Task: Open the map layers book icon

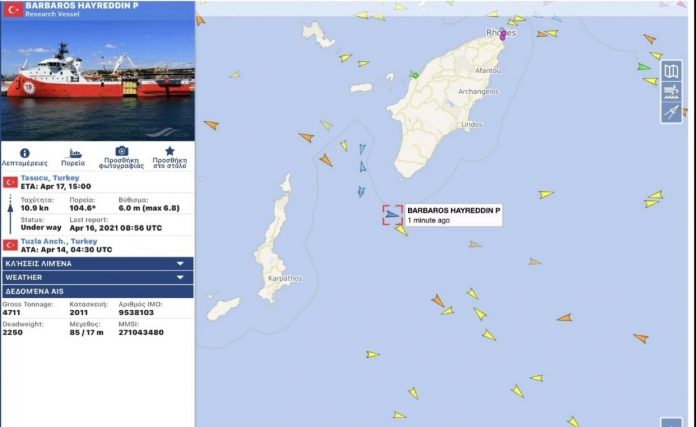Action: pos(672,71)
